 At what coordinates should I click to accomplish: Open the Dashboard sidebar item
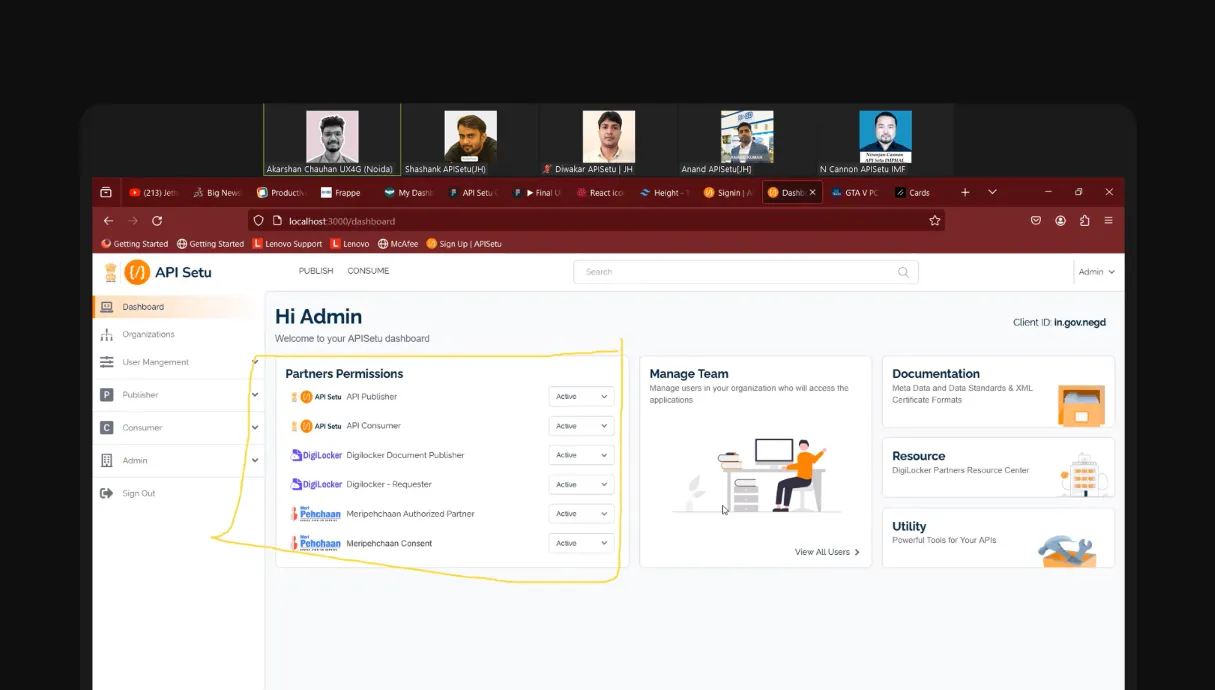pos(177,307)
